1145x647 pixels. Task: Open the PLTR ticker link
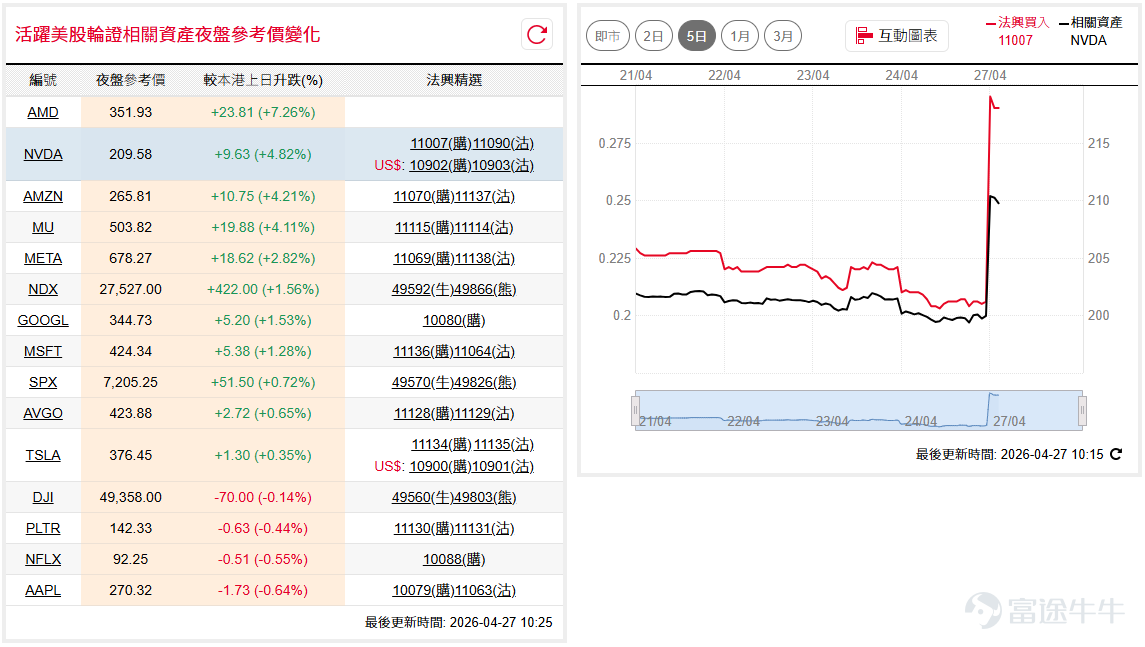coord(43,528)
